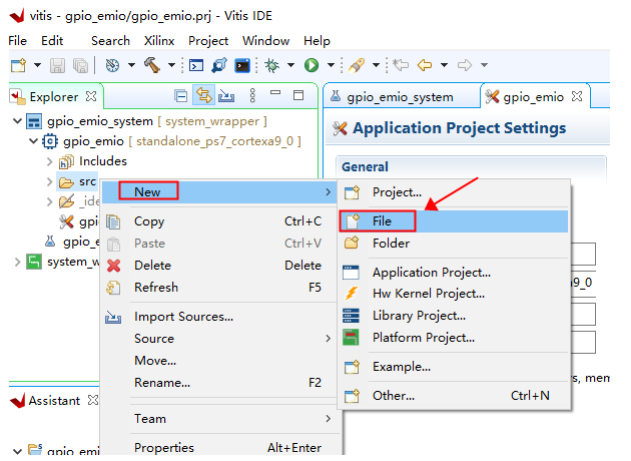Choose Move in the context menu
Screen dimensions: 631x461
[219, 360]
